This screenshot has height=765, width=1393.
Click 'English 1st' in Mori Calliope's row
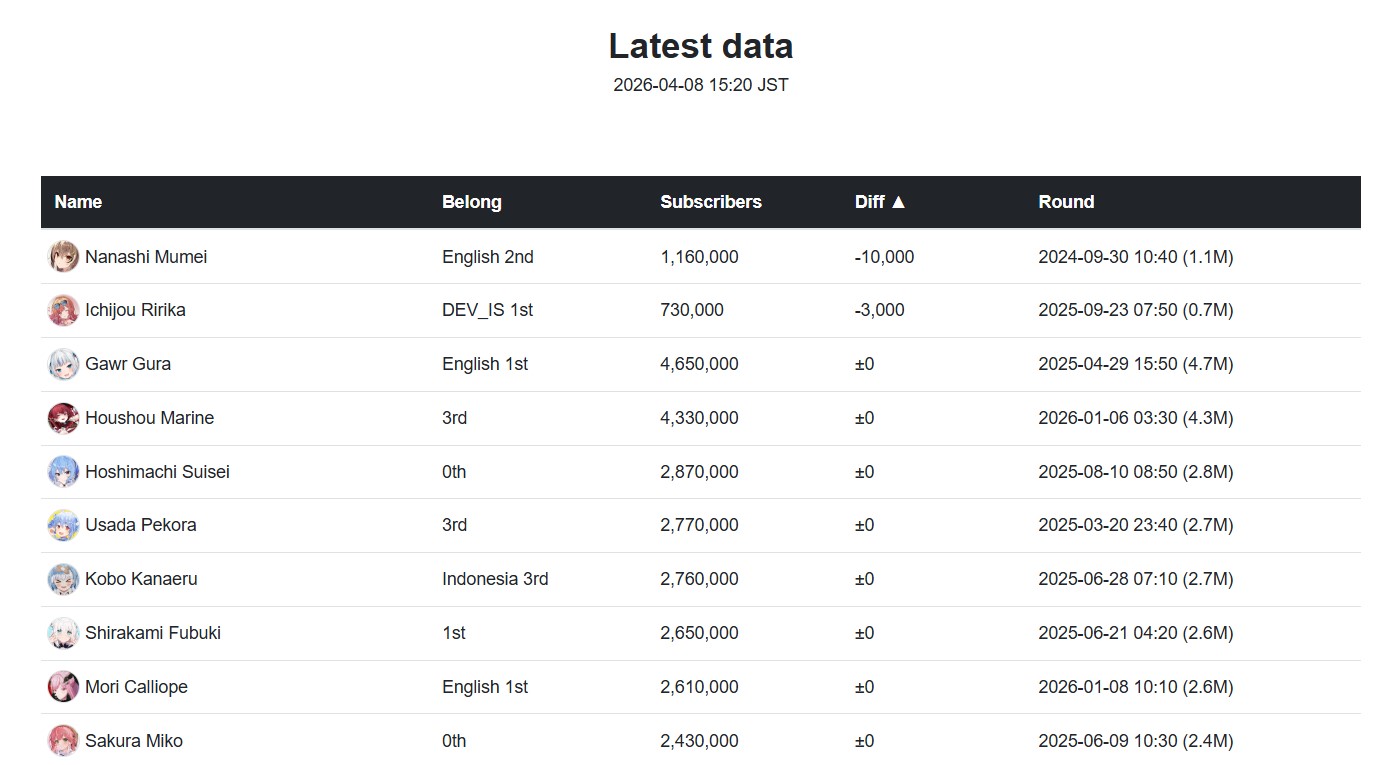(485, 687)
